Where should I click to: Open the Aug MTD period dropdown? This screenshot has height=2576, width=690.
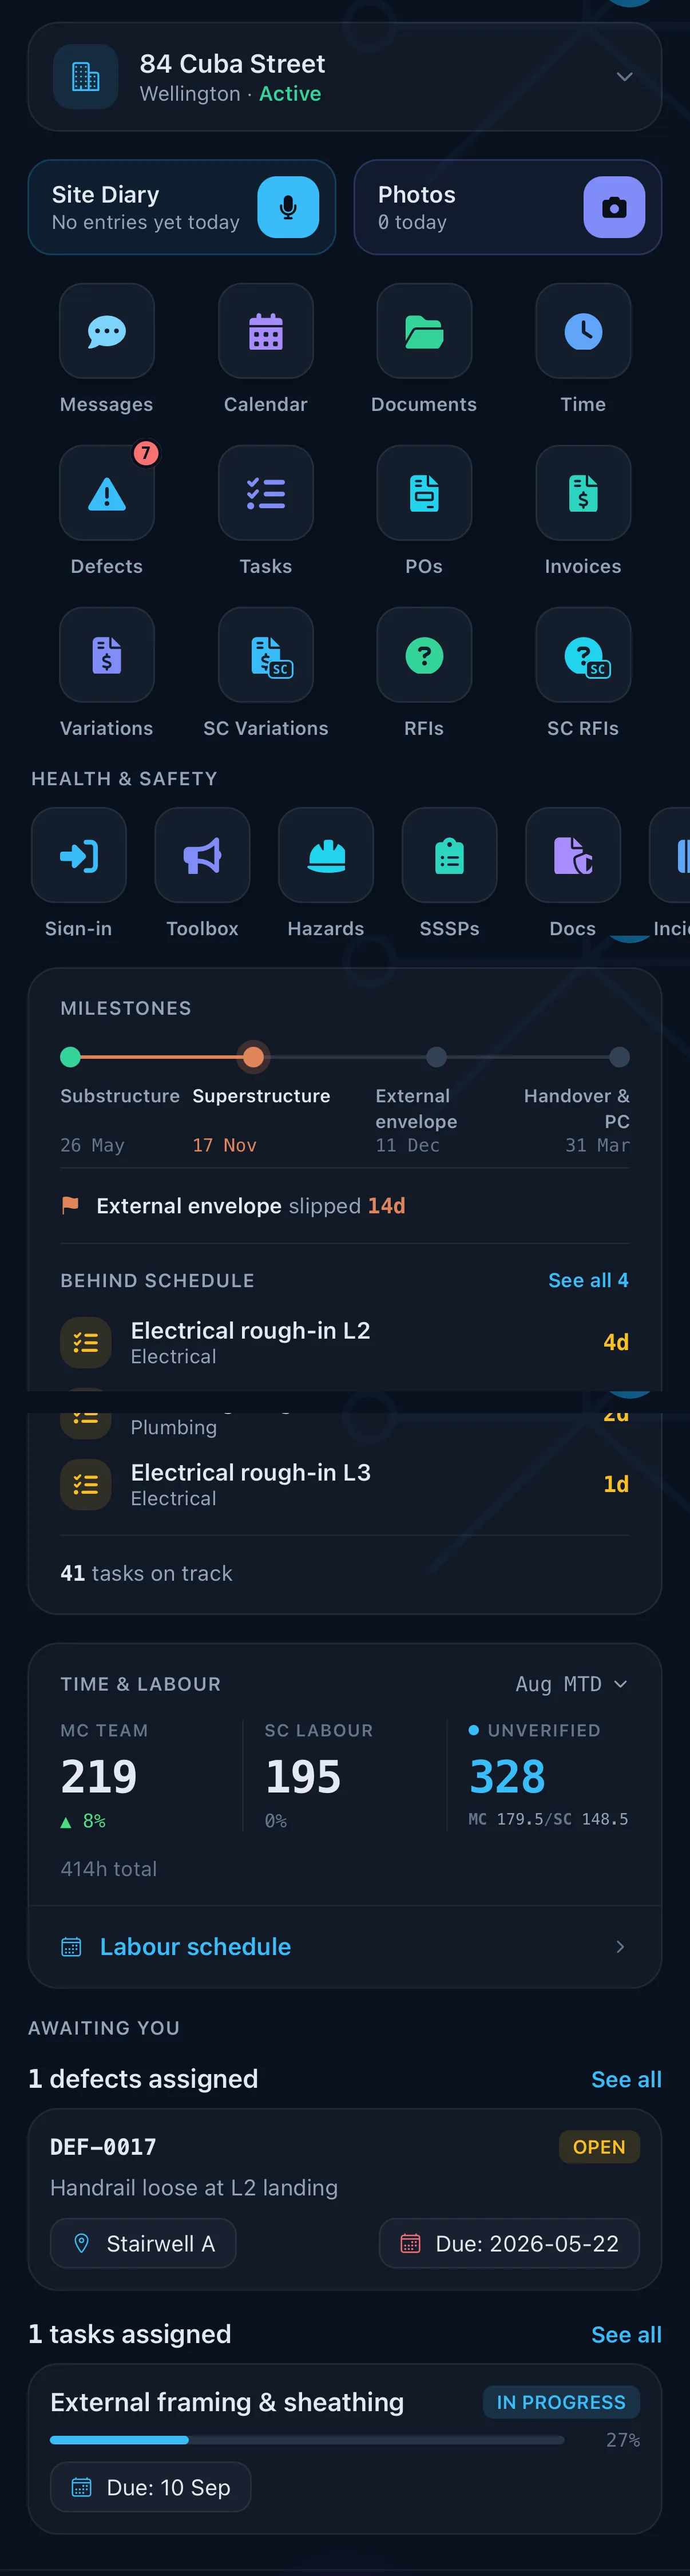click(x=572, y=1684)
